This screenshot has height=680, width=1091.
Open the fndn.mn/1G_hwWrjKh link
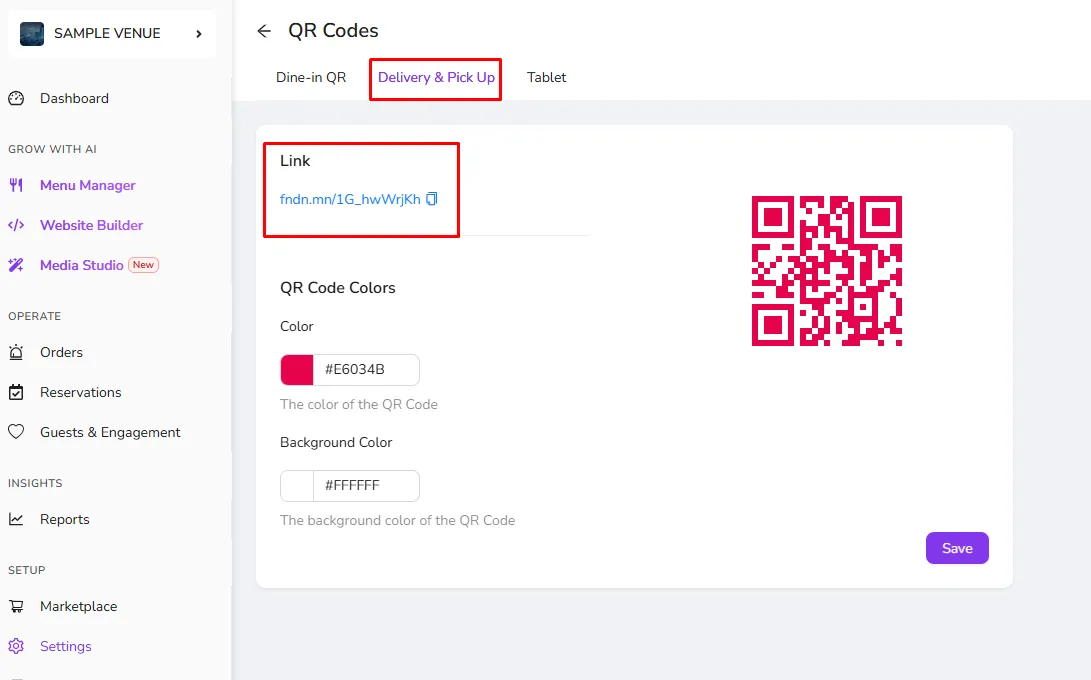click(350, 199)
